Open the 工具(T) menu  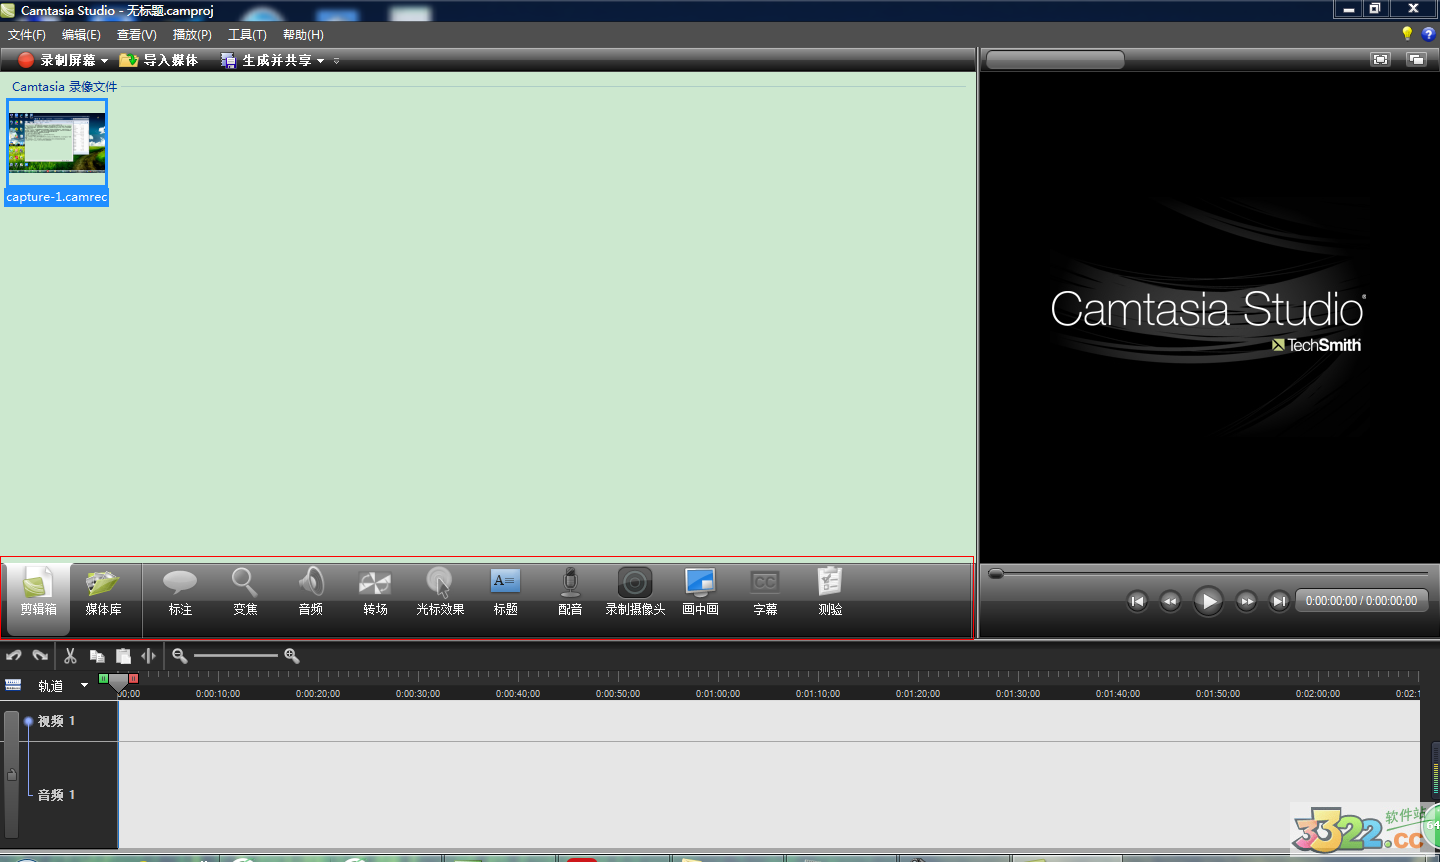point(247,35)
